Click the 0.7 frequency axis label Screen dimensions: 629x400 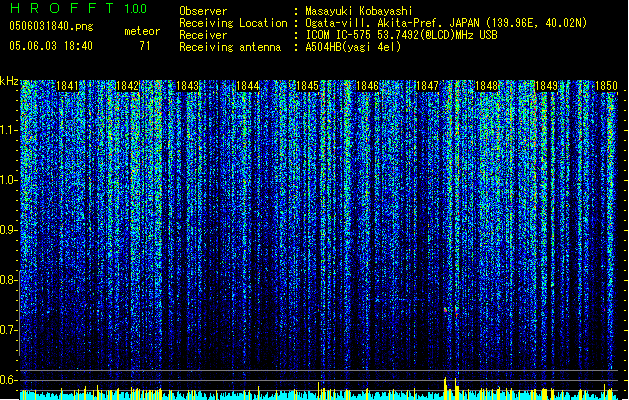pyautogui.click(x=8, y=330)
